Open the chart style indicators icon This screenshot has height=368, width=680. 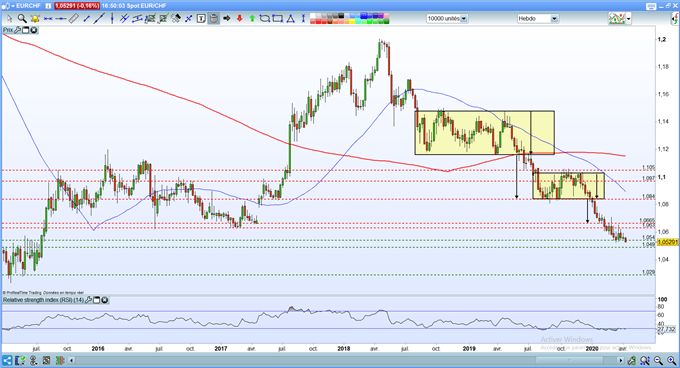point(617,19)
